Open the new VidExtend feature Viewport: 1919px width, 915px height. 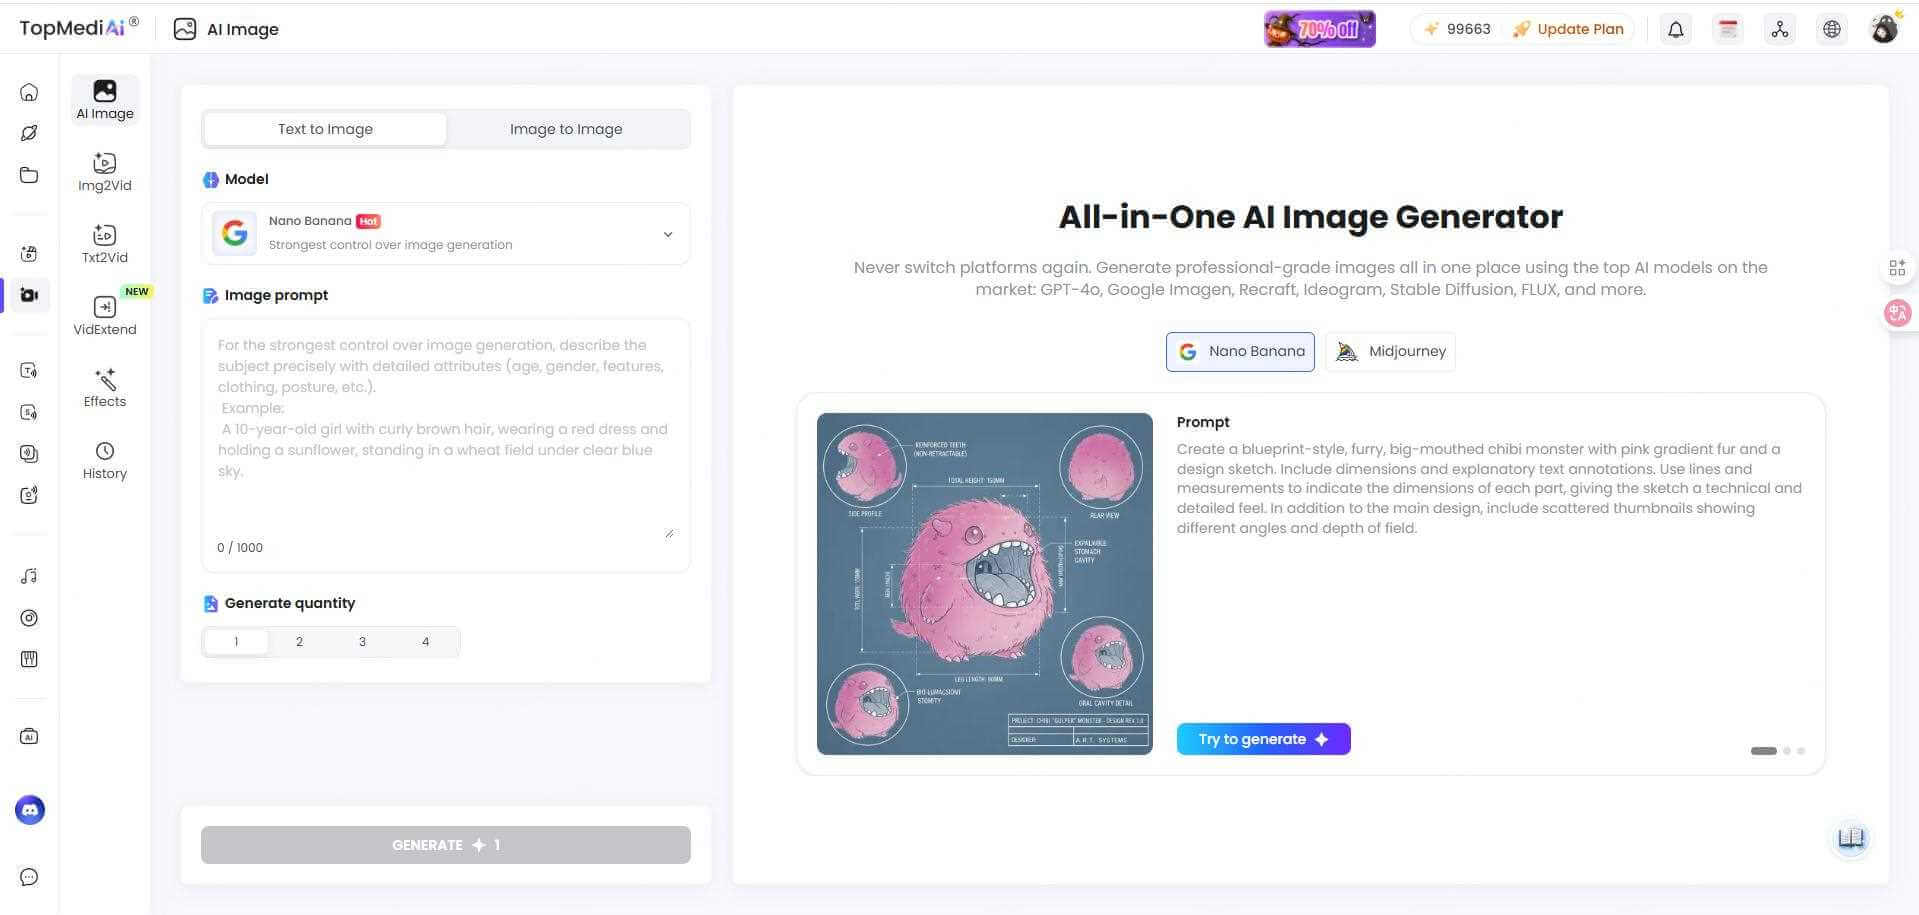[x=104, y=315]
